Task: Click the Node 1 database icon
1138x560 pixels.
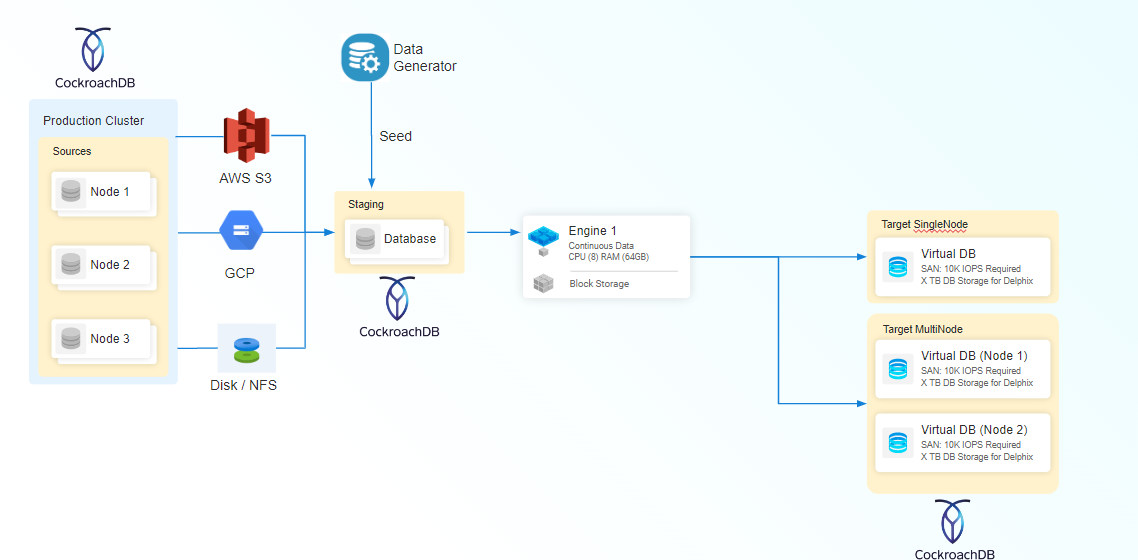Action: point(70,191)
